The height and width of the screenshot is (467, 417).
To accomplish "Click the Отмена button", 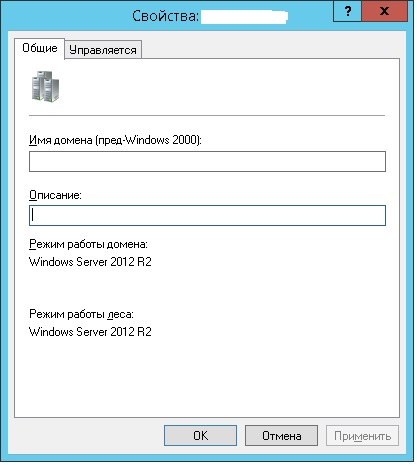I will [x=281, y=435].
